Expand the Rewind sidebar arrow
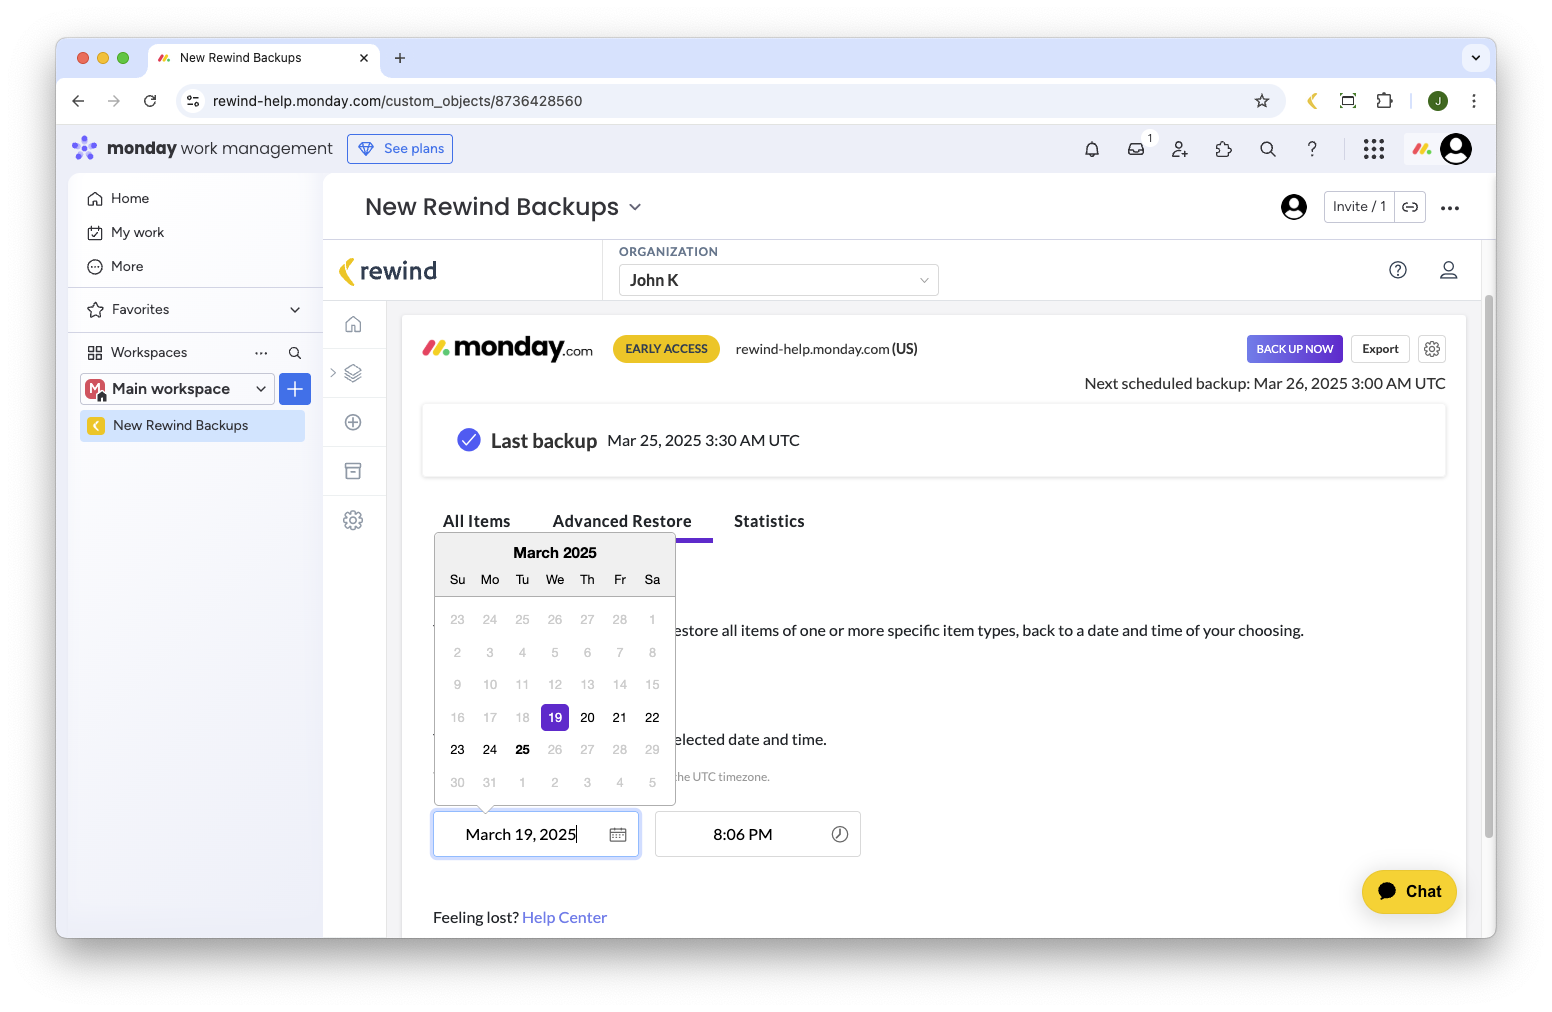1552x1012 pixels. coord(333,373)
